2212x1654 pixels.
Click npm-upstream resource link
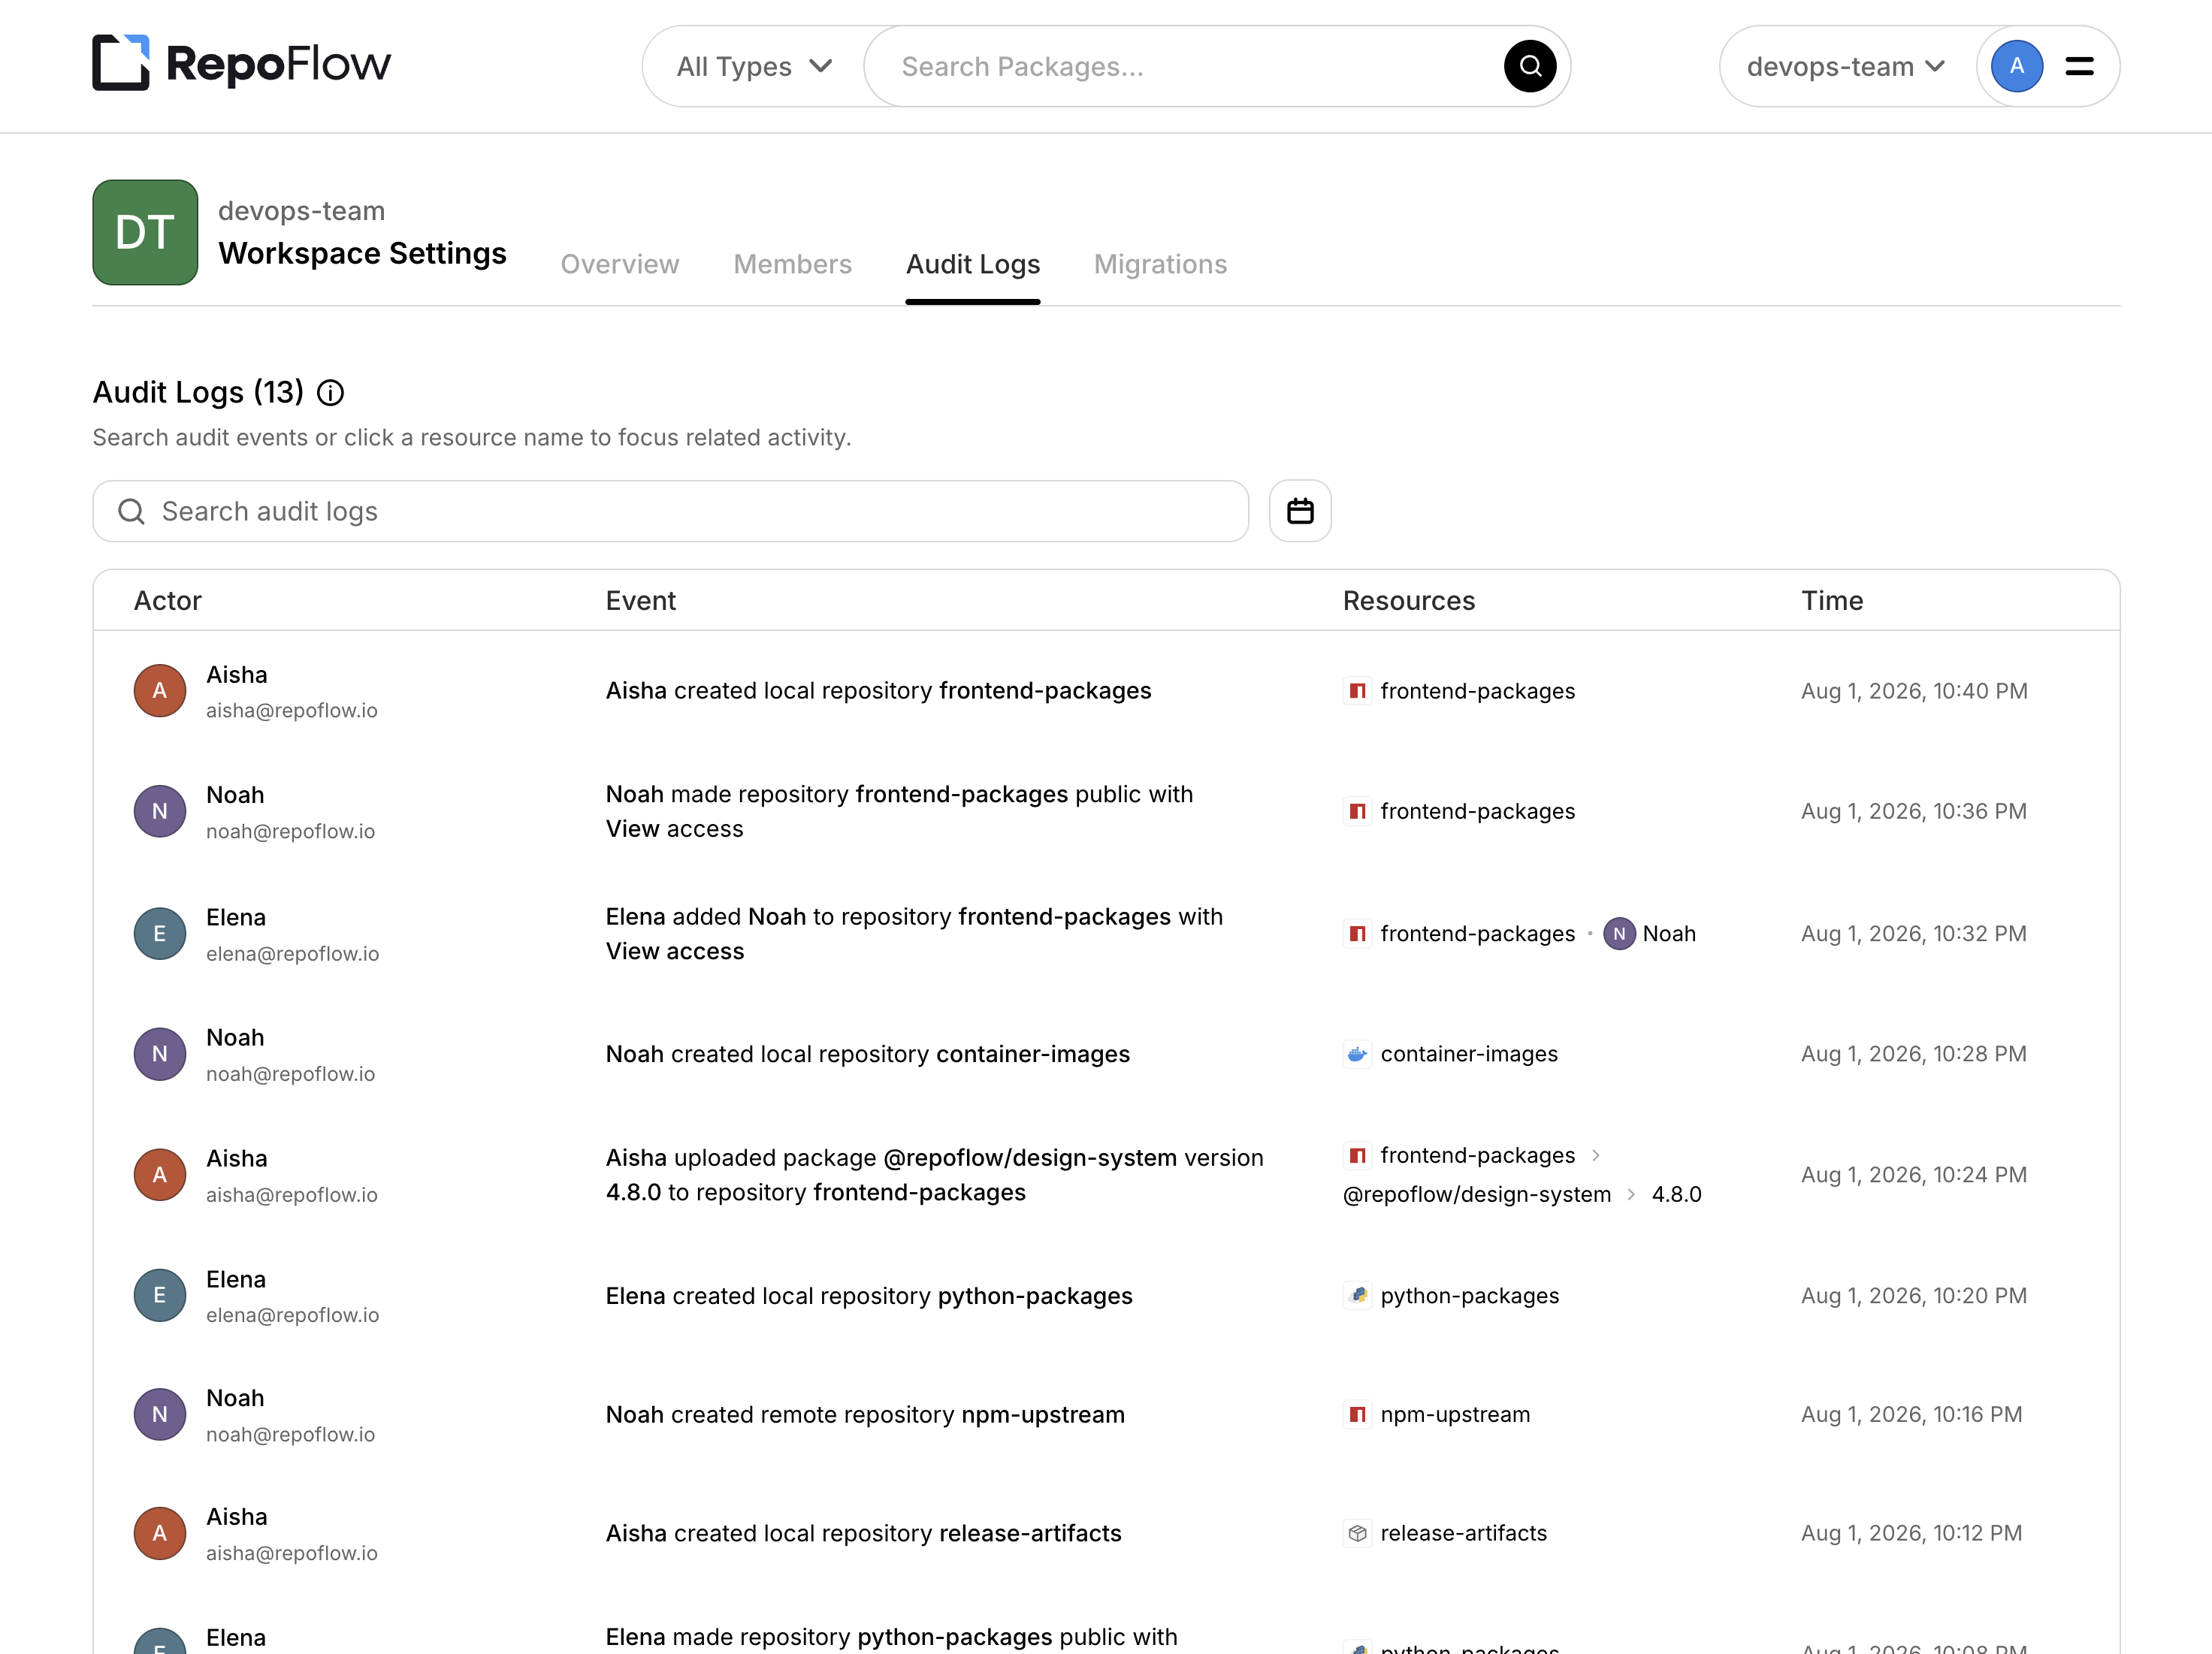point(1454,1414)
